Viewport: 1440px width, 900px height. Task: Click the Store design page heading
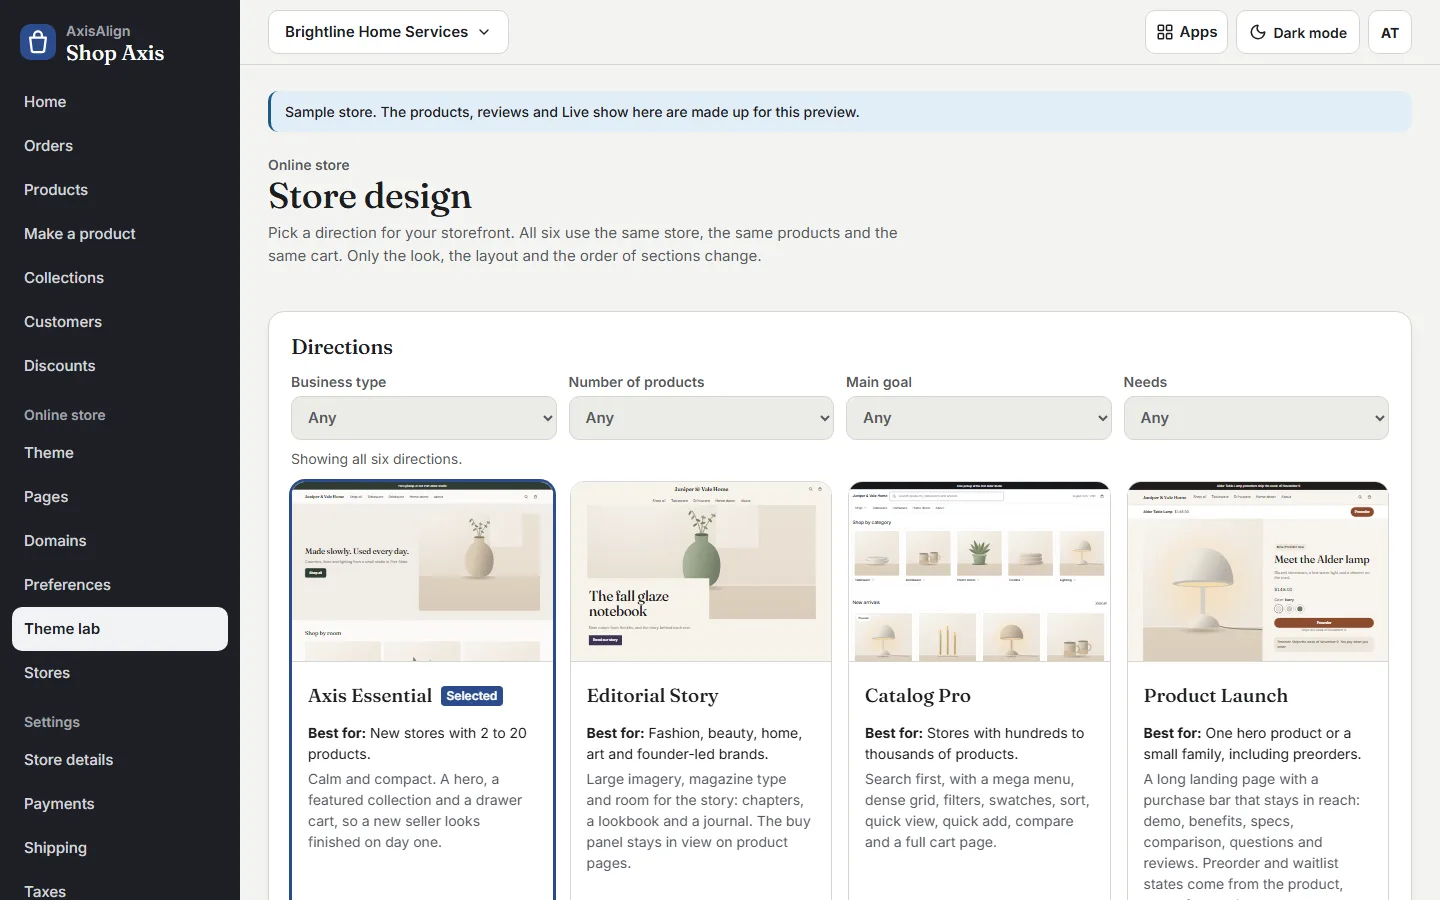[370, 196]
